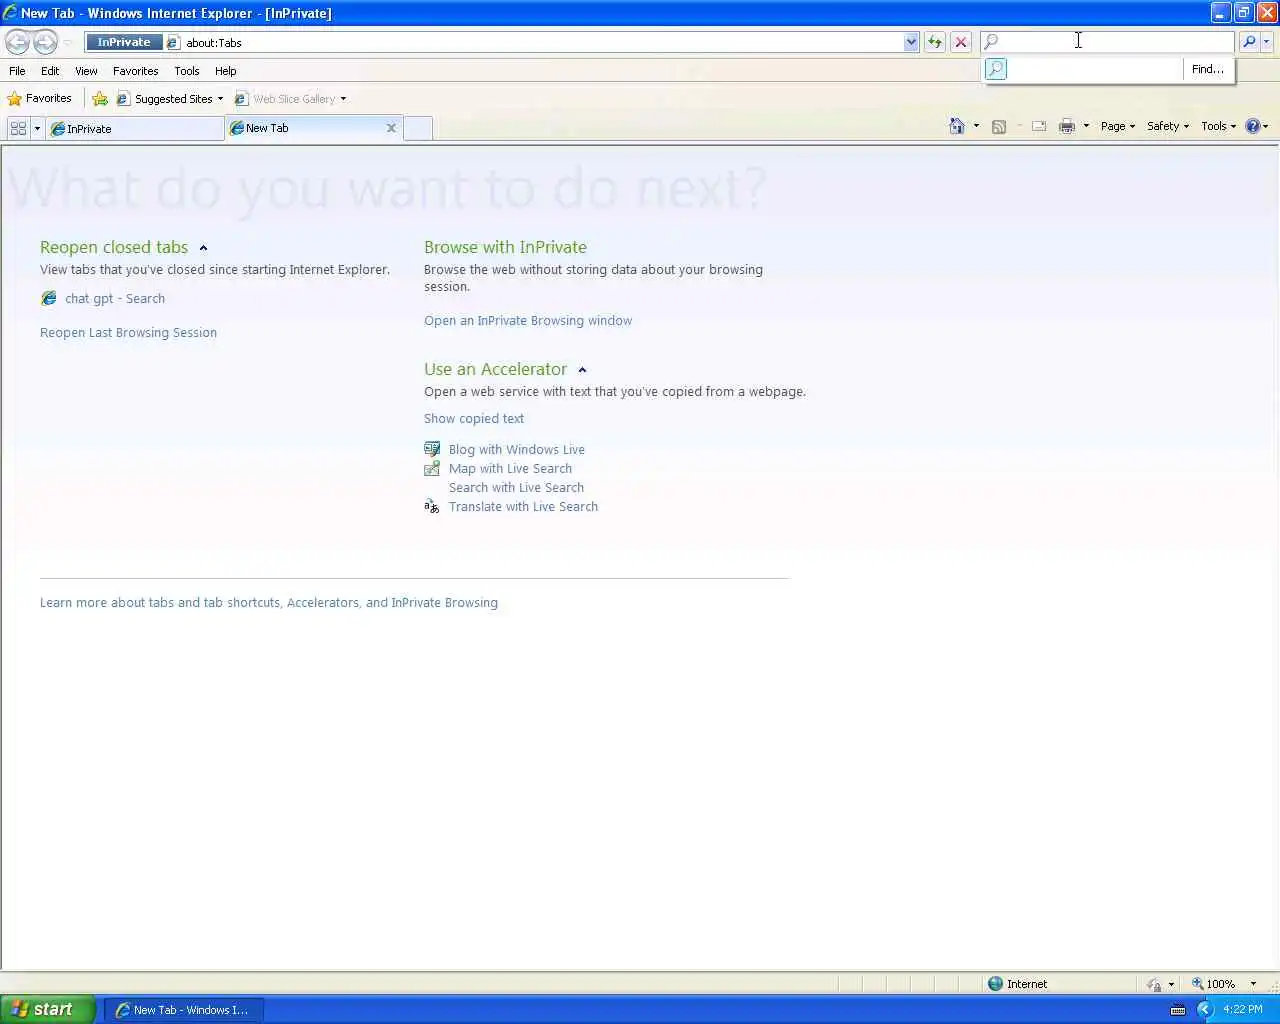Click the Add to Favorites Bar icon
Image resolution: width=1280 pixels, height=1024 pixels.
pyautogui.click(x=100, y=98)
